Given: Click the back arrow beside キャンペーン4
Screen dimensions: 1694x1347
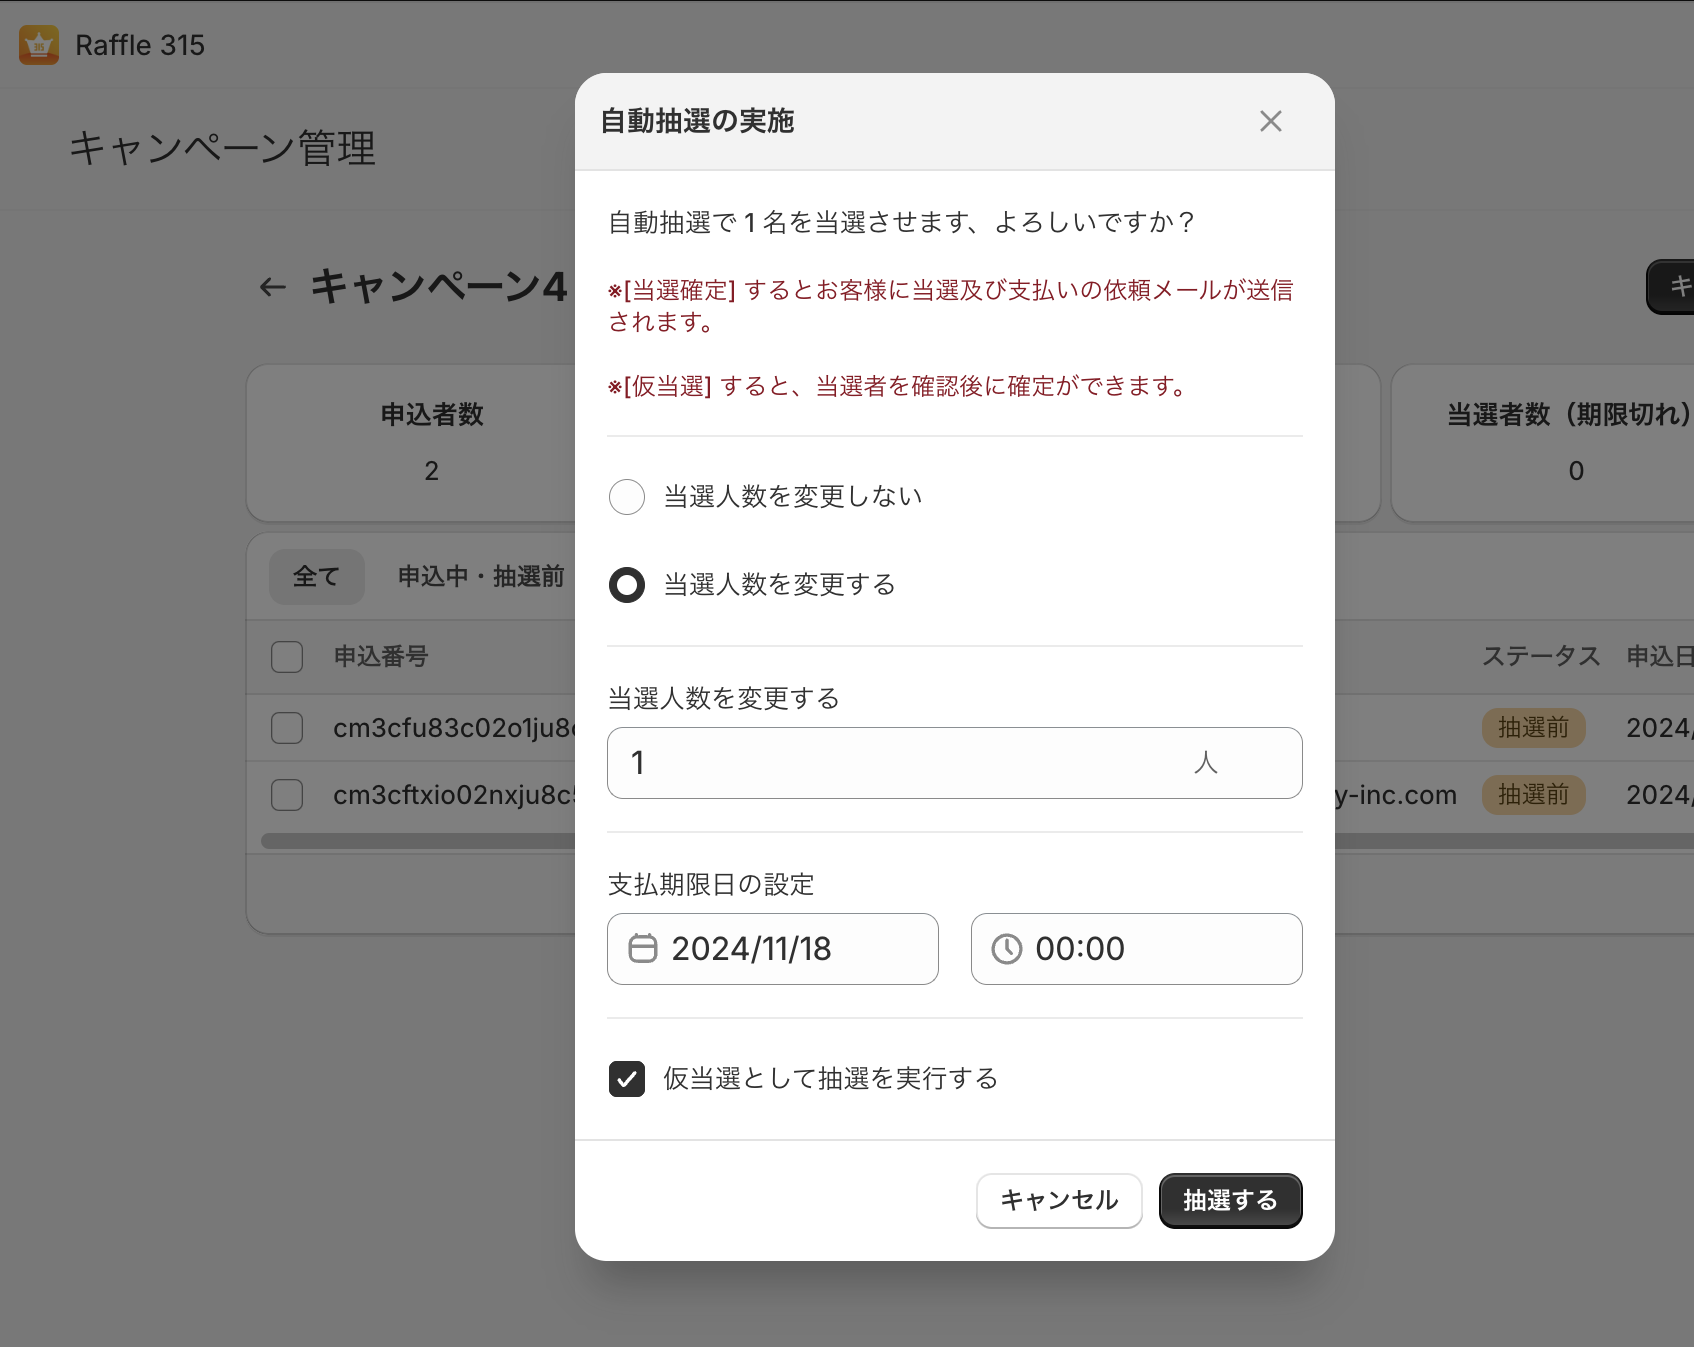Looking at the screenshot, I should tap(272, 288).
